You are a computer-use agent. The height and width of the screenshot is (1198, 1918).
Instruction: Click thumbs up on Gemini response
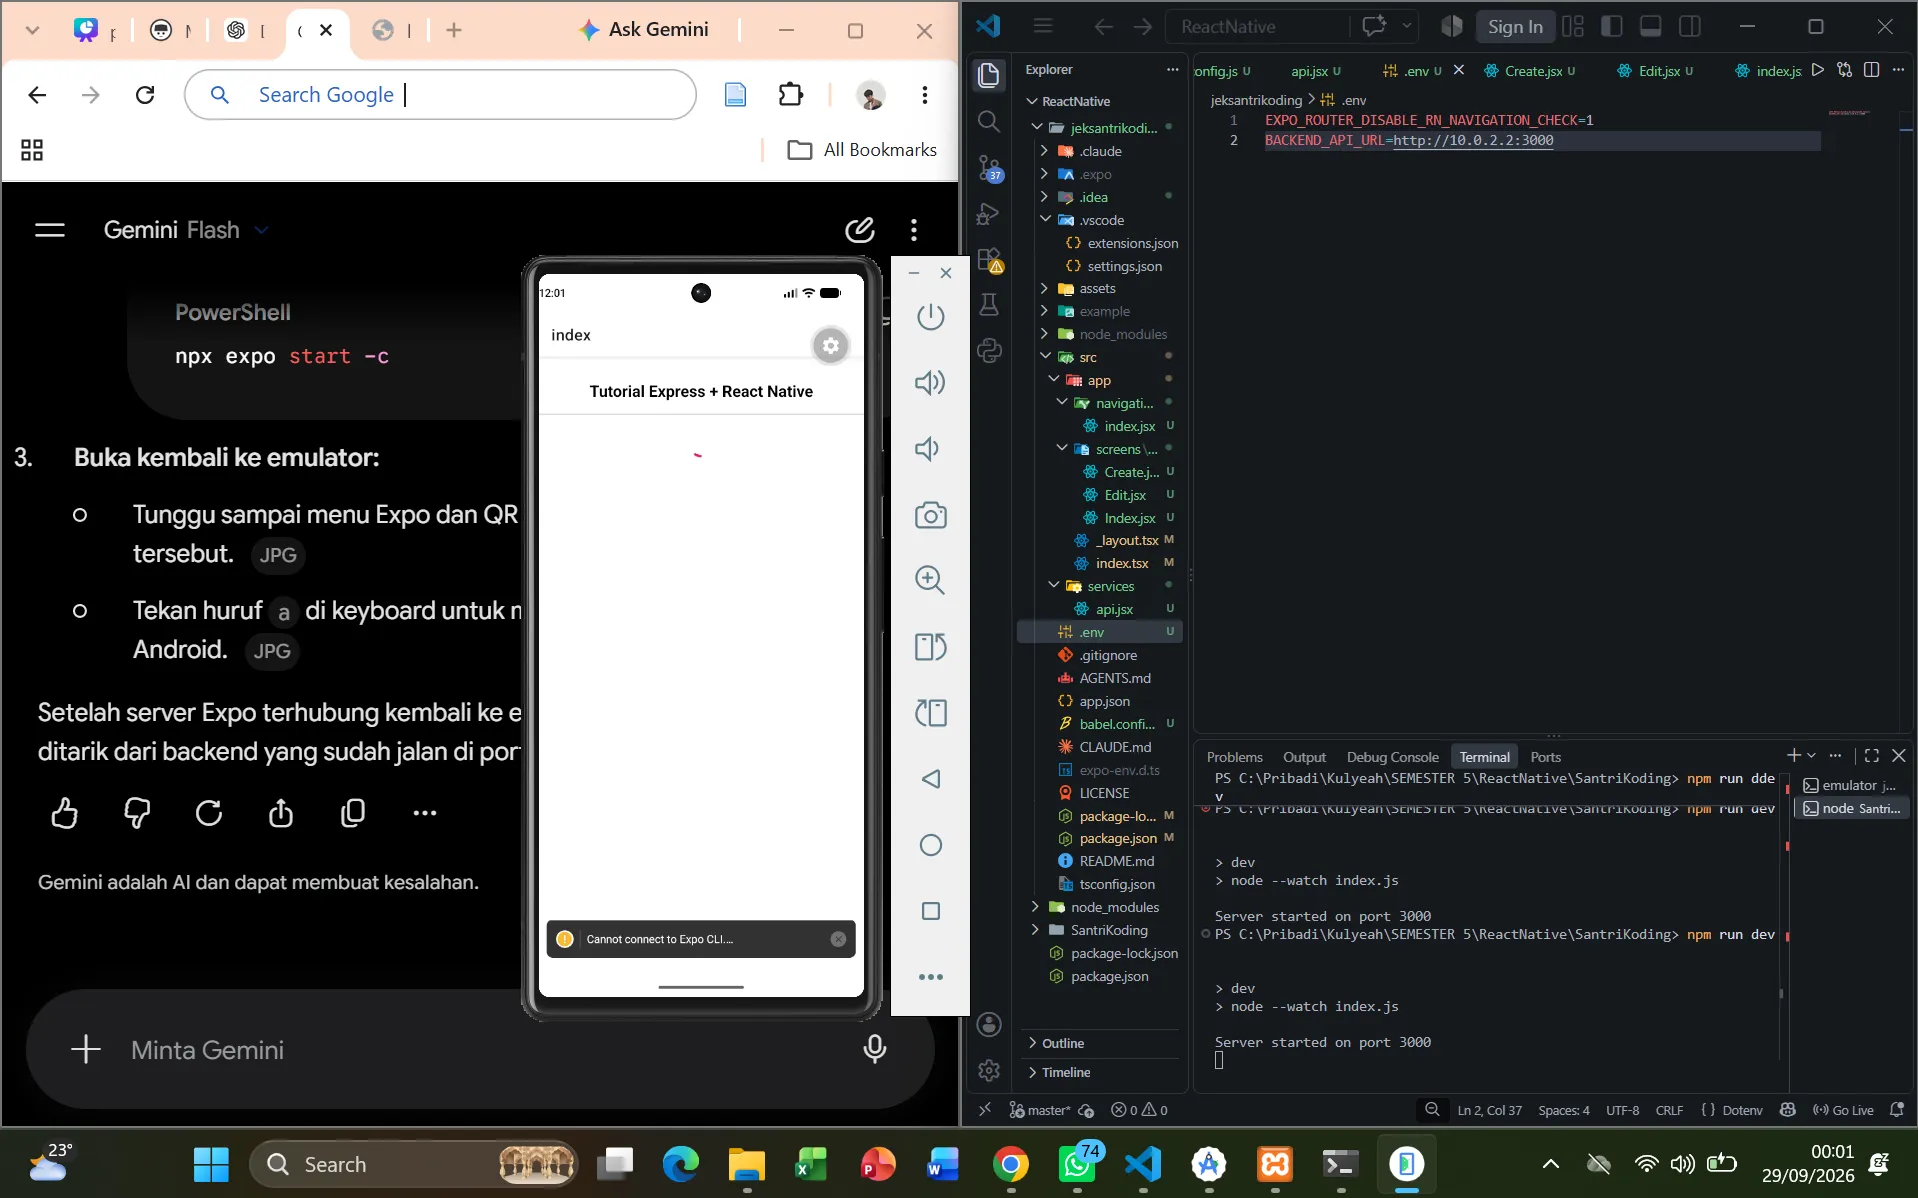pyautogui.click(x=64, y=813)
